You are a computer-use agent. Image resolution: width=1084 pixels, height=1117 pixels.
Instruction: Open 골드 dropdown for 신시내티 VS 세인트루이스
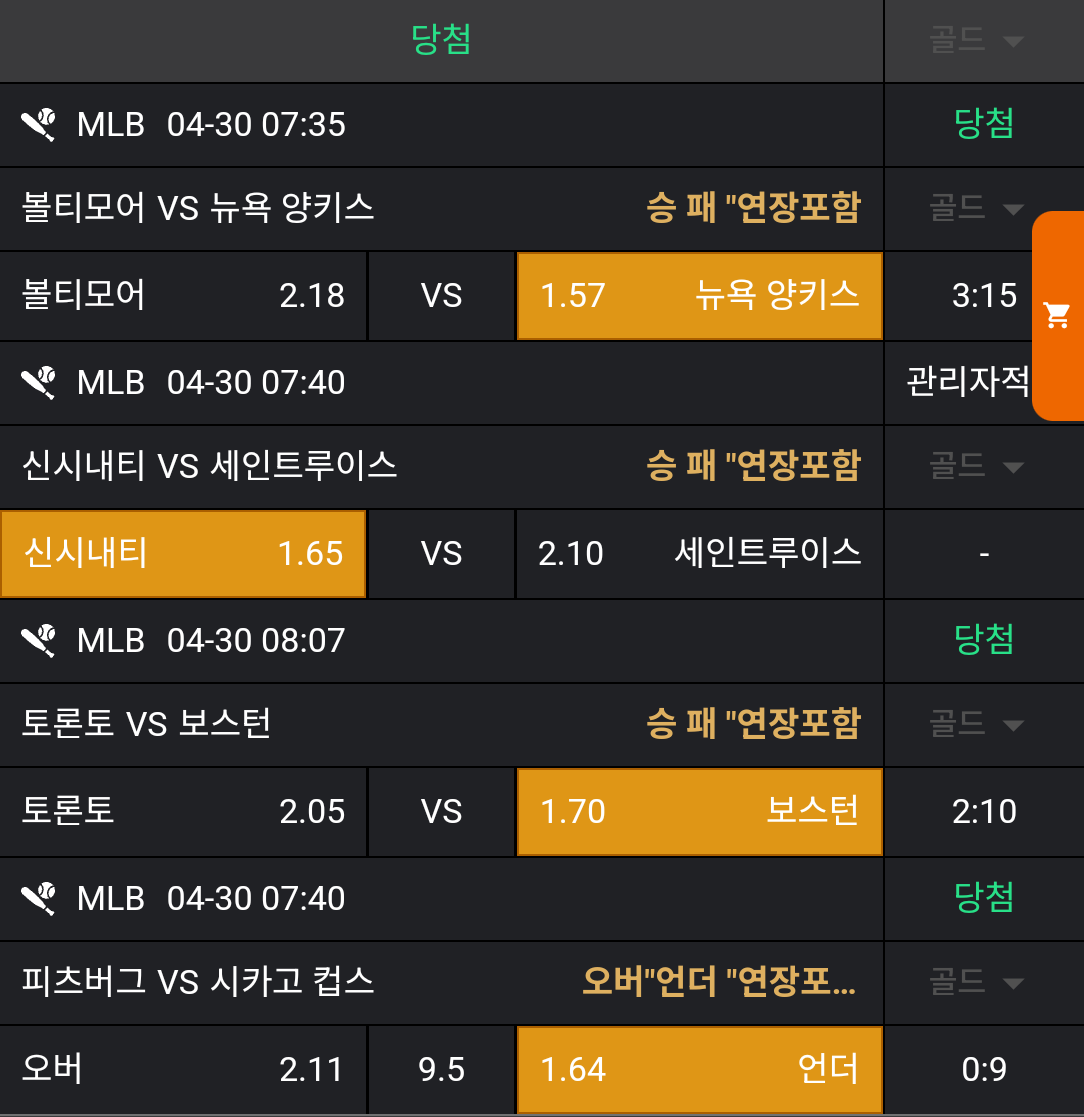pos(977,467)
